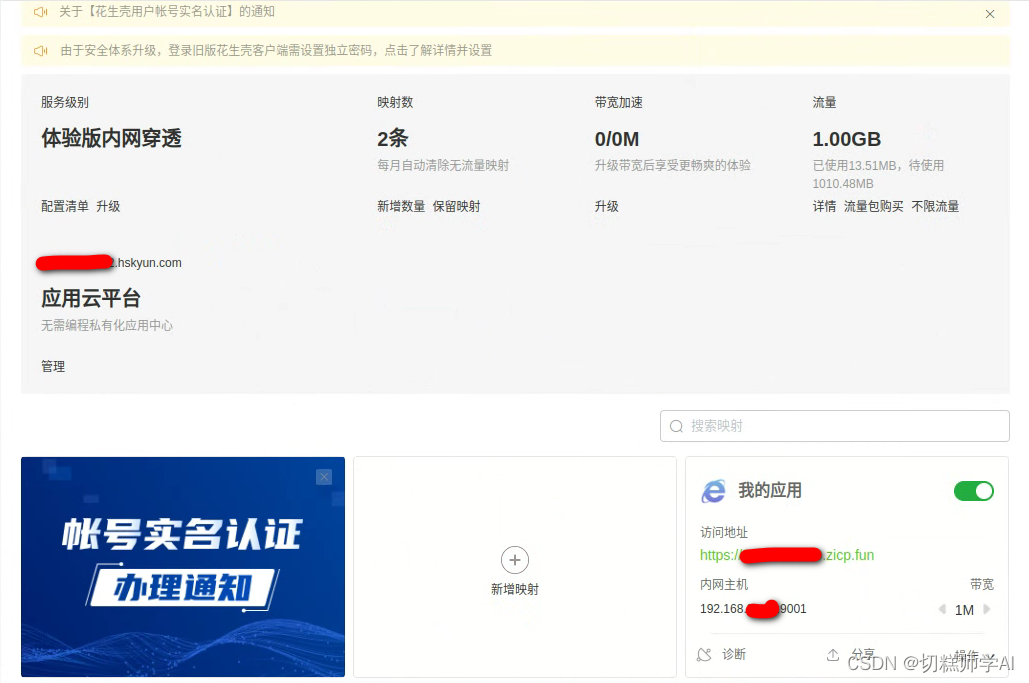The height and width of the screenshot is (683, 1029).
Task: Click 流量包购买 link
Action: (x=873, y=206)
